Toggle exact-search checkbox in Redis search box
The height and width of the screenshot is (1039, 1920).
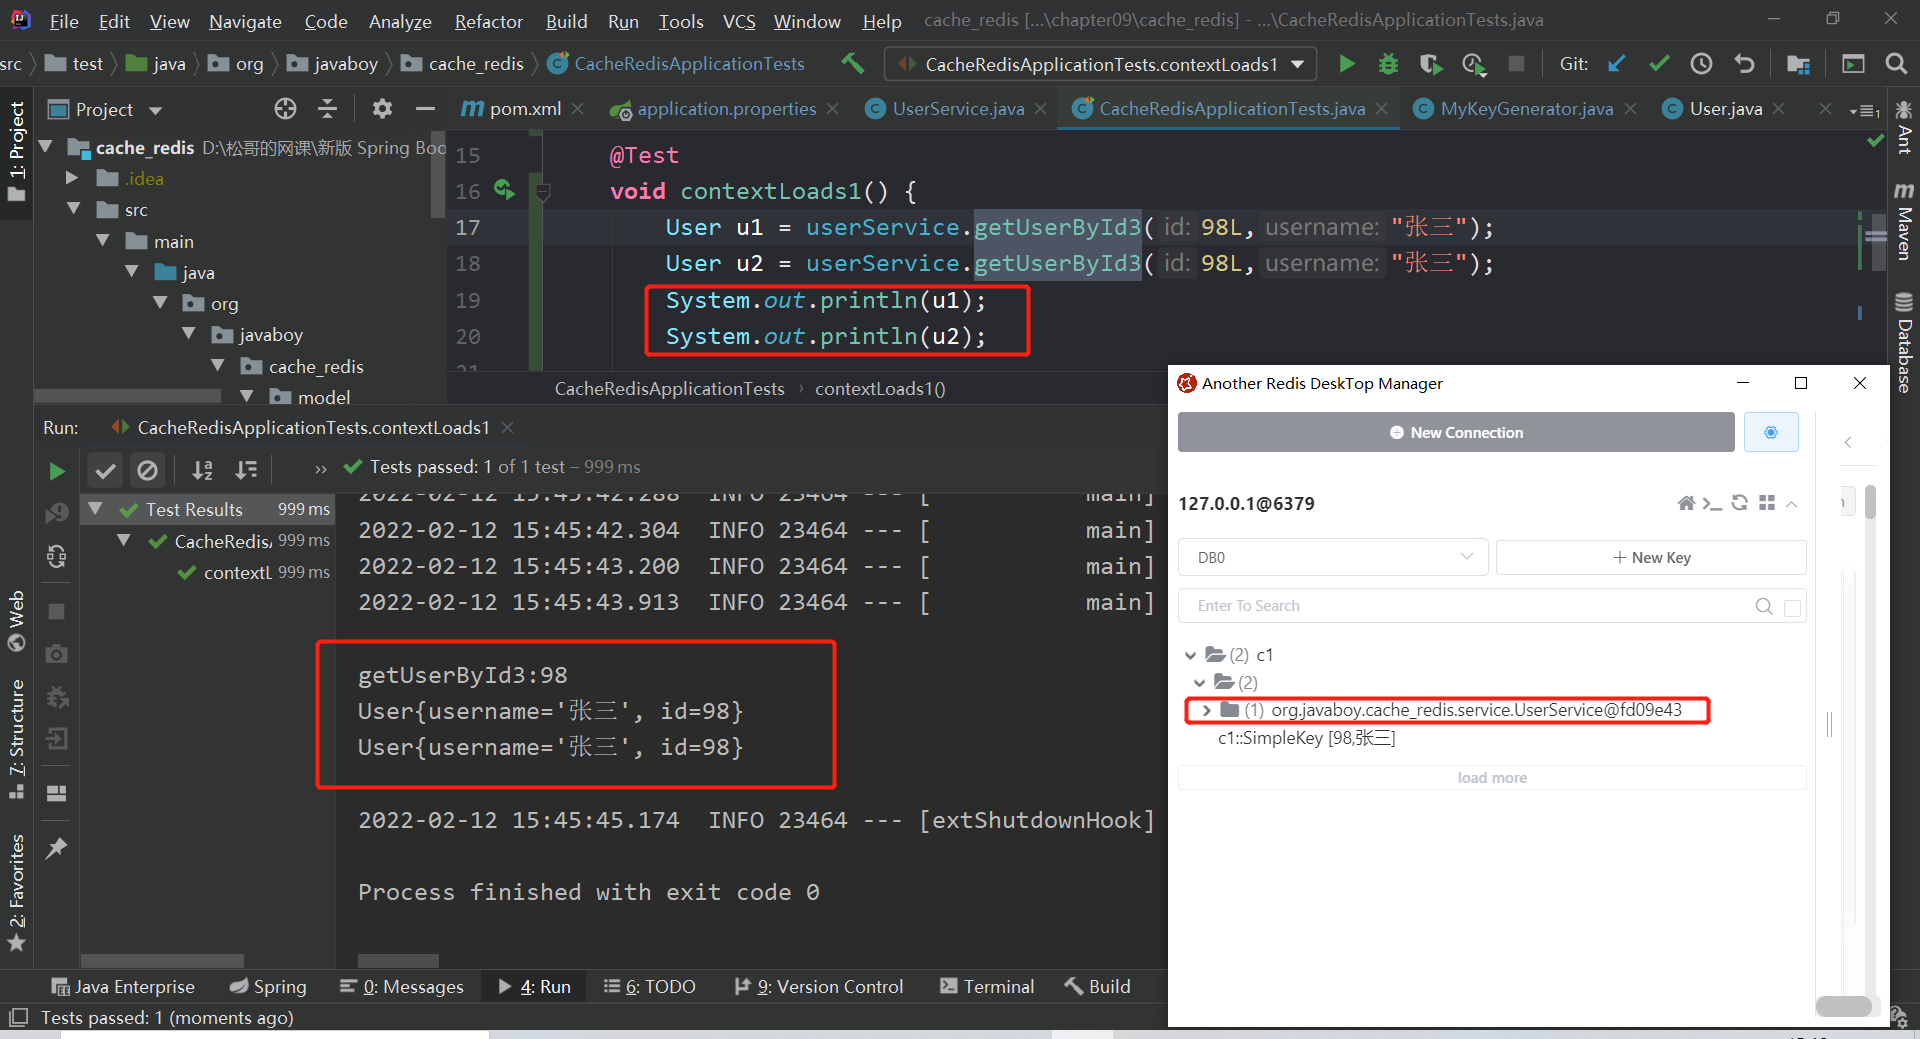click(1792, 607)
